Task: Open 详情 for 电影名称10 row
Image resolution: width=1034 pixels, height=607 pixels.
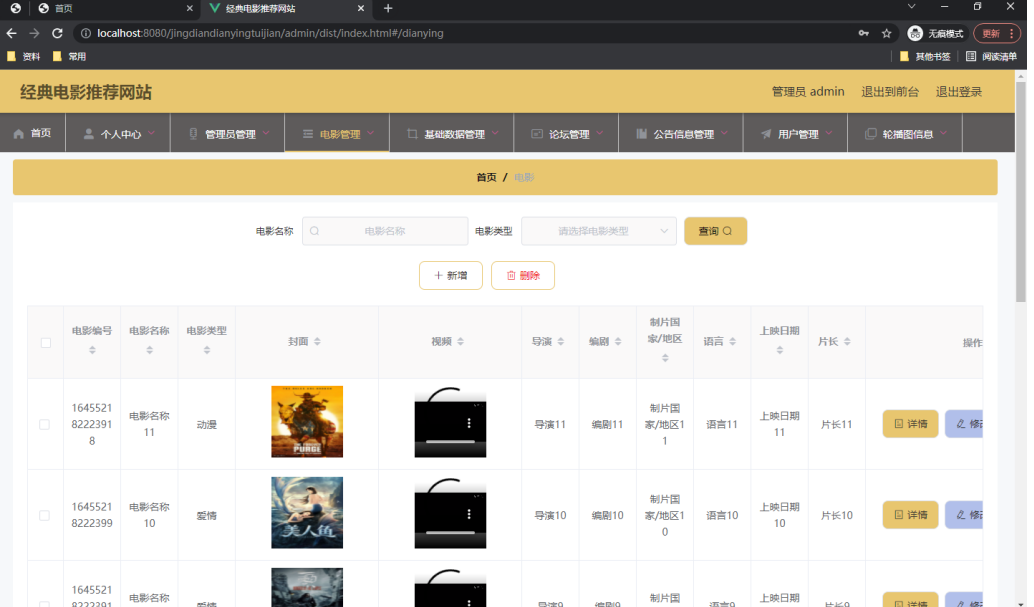Action: 911,515
